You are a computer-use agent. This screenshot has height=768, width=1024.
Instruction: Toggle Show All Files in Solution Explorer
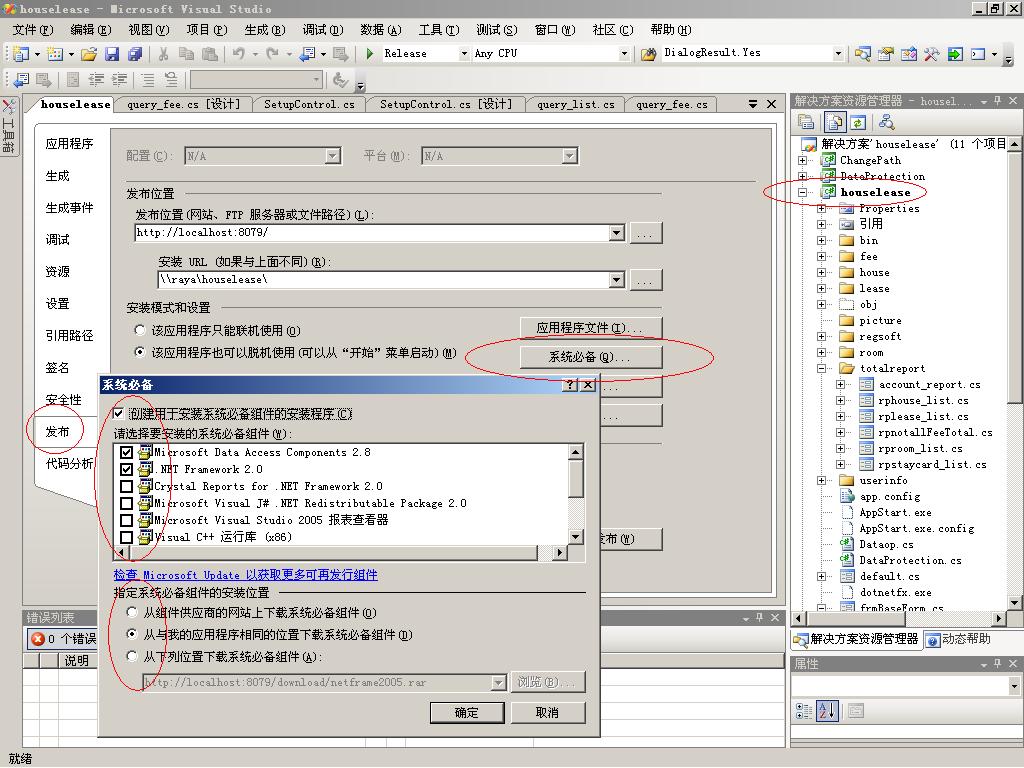(x=835, y=121)
